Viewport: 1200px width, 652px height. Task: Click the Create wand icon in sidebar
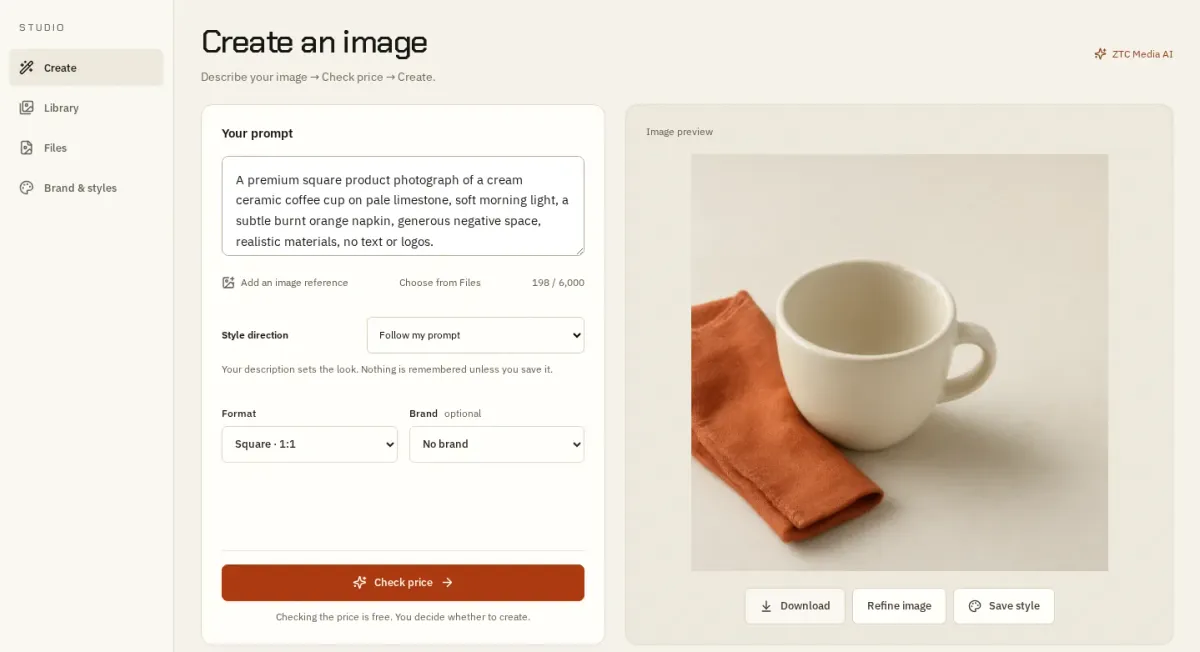pos(27,68)
